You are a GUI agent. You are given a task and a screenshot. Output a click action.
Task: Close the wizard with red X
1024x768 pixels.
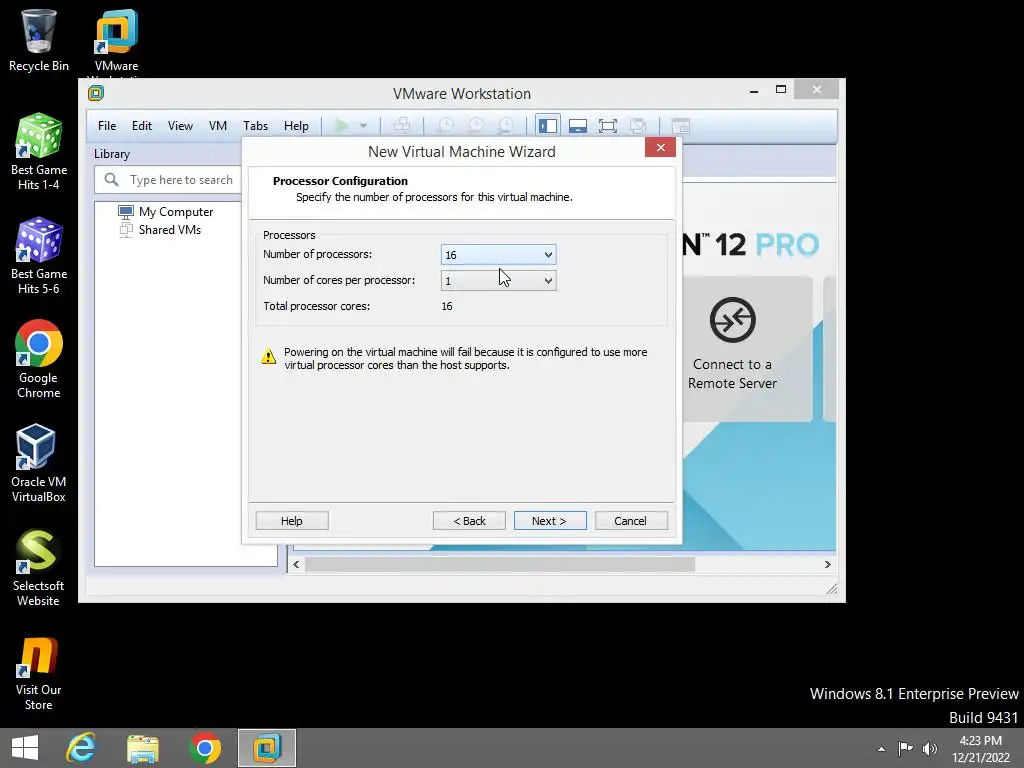[x=660, y=147]
